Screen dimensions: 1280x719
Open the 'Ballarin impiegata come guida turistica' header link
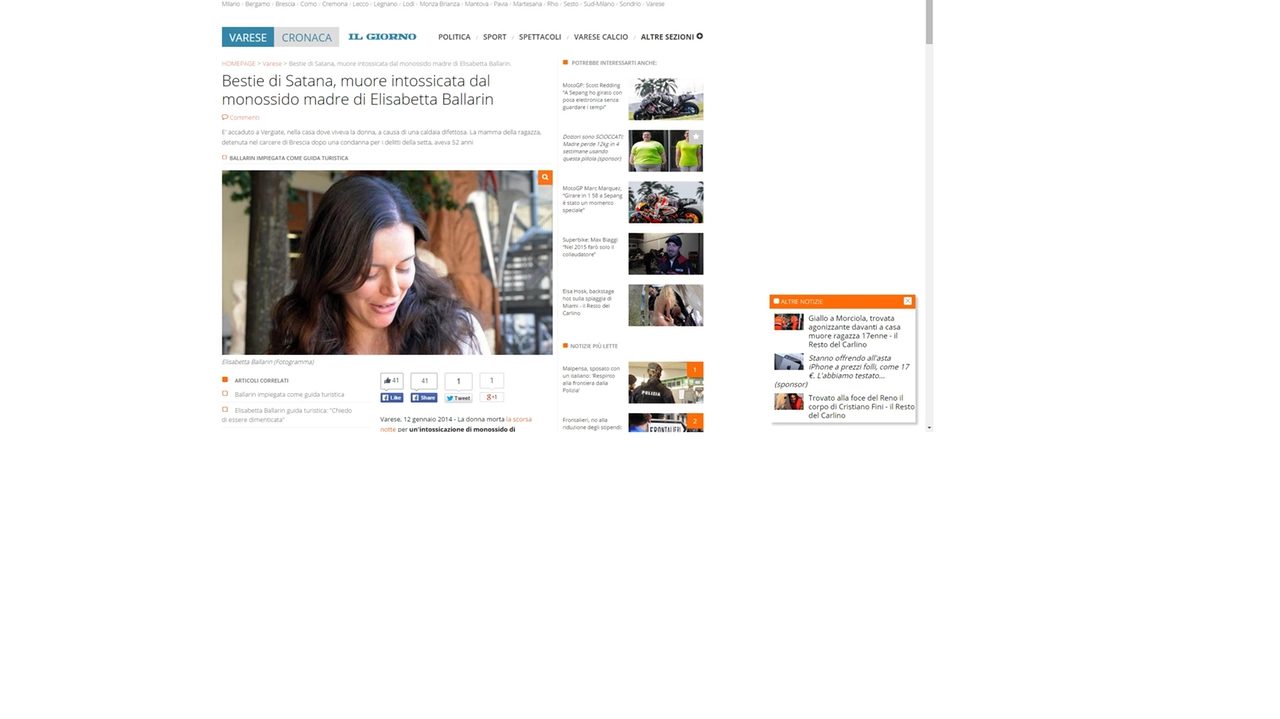288,157
